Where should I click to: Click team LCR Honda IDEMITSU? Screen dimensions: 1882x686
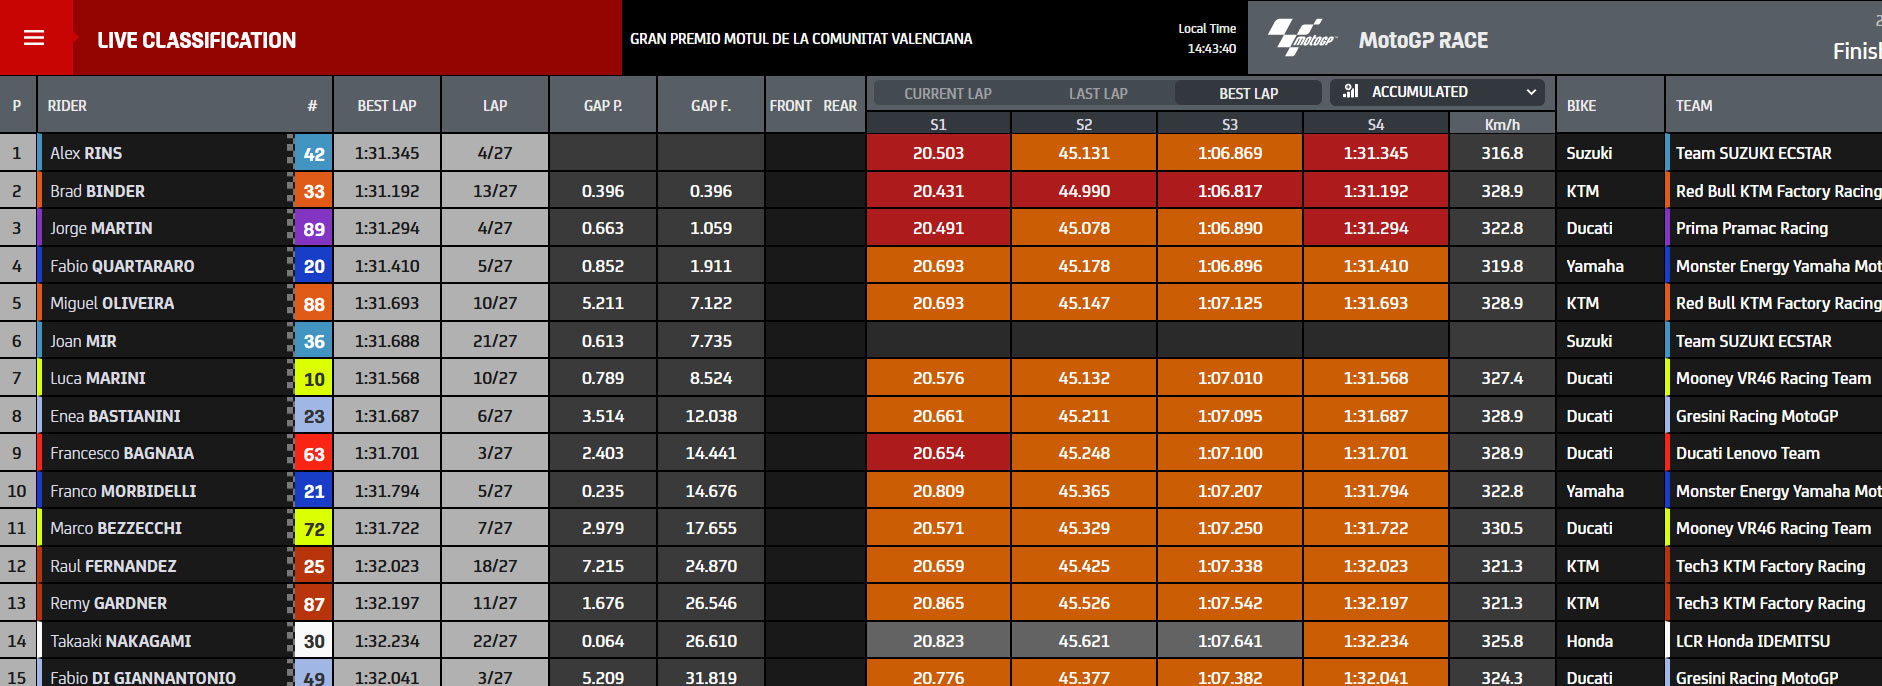1752,641
